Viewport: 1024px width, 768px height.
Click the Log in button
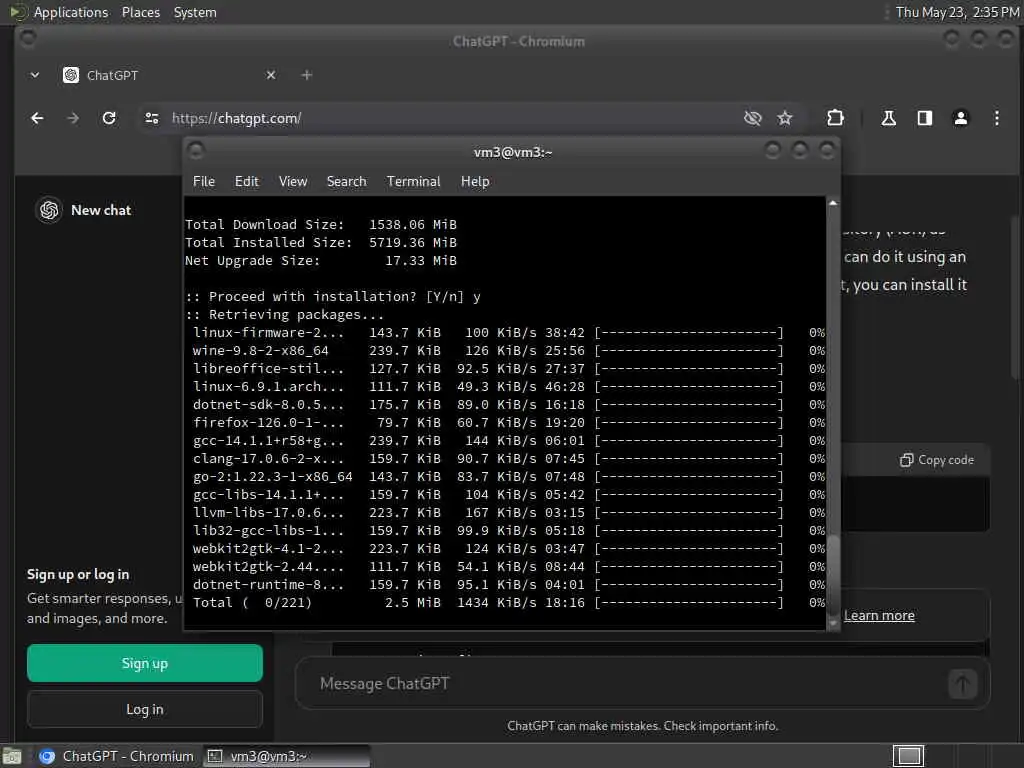[145, 709]
